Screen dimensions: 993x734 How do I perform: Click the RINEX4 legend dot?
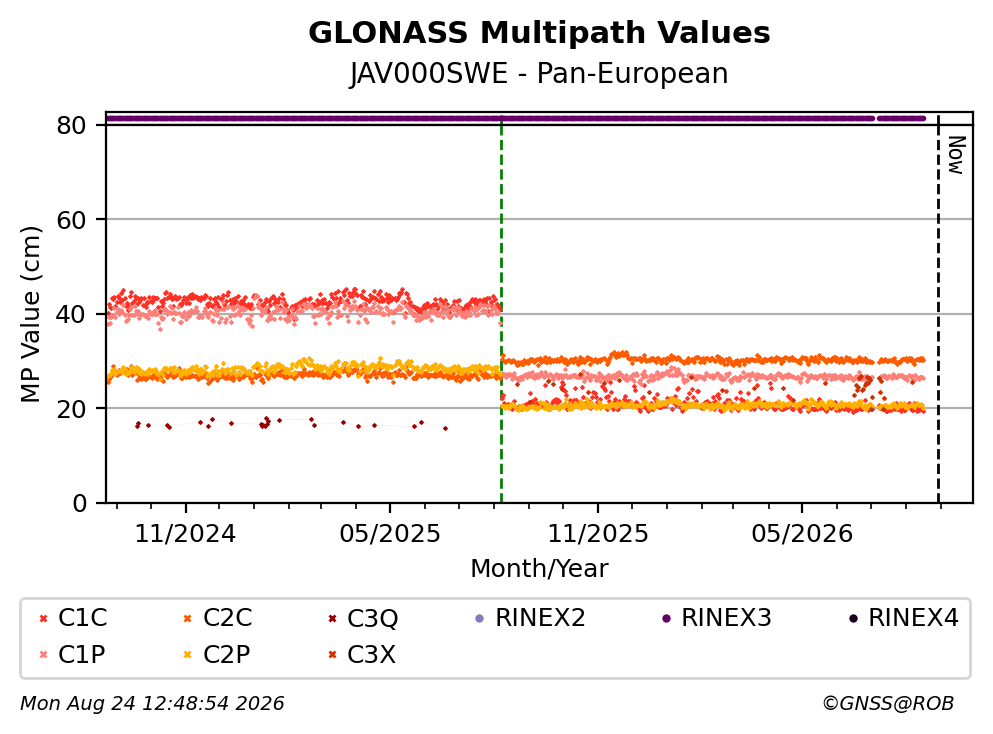(853, 619)
